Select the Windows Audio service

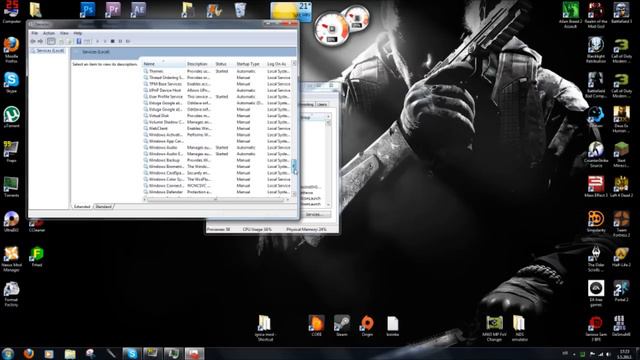coord(217,147)
